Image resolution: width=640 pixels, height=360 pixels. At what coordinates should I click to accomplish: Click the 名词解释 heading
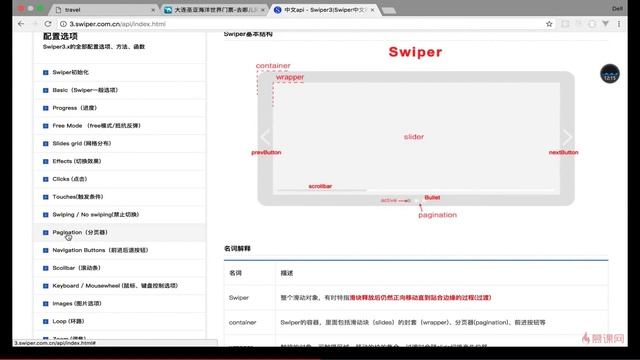click(x=237, y=248)
